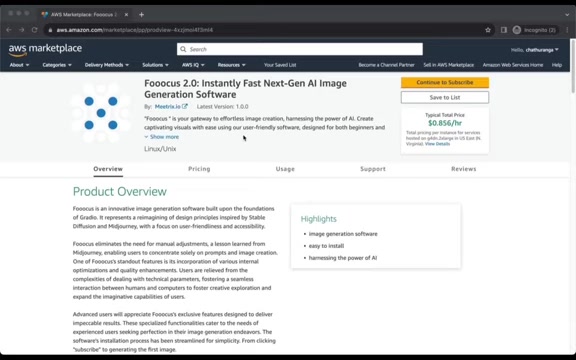
Task: Go back with the browser back arrow
Action: point(9,30)
